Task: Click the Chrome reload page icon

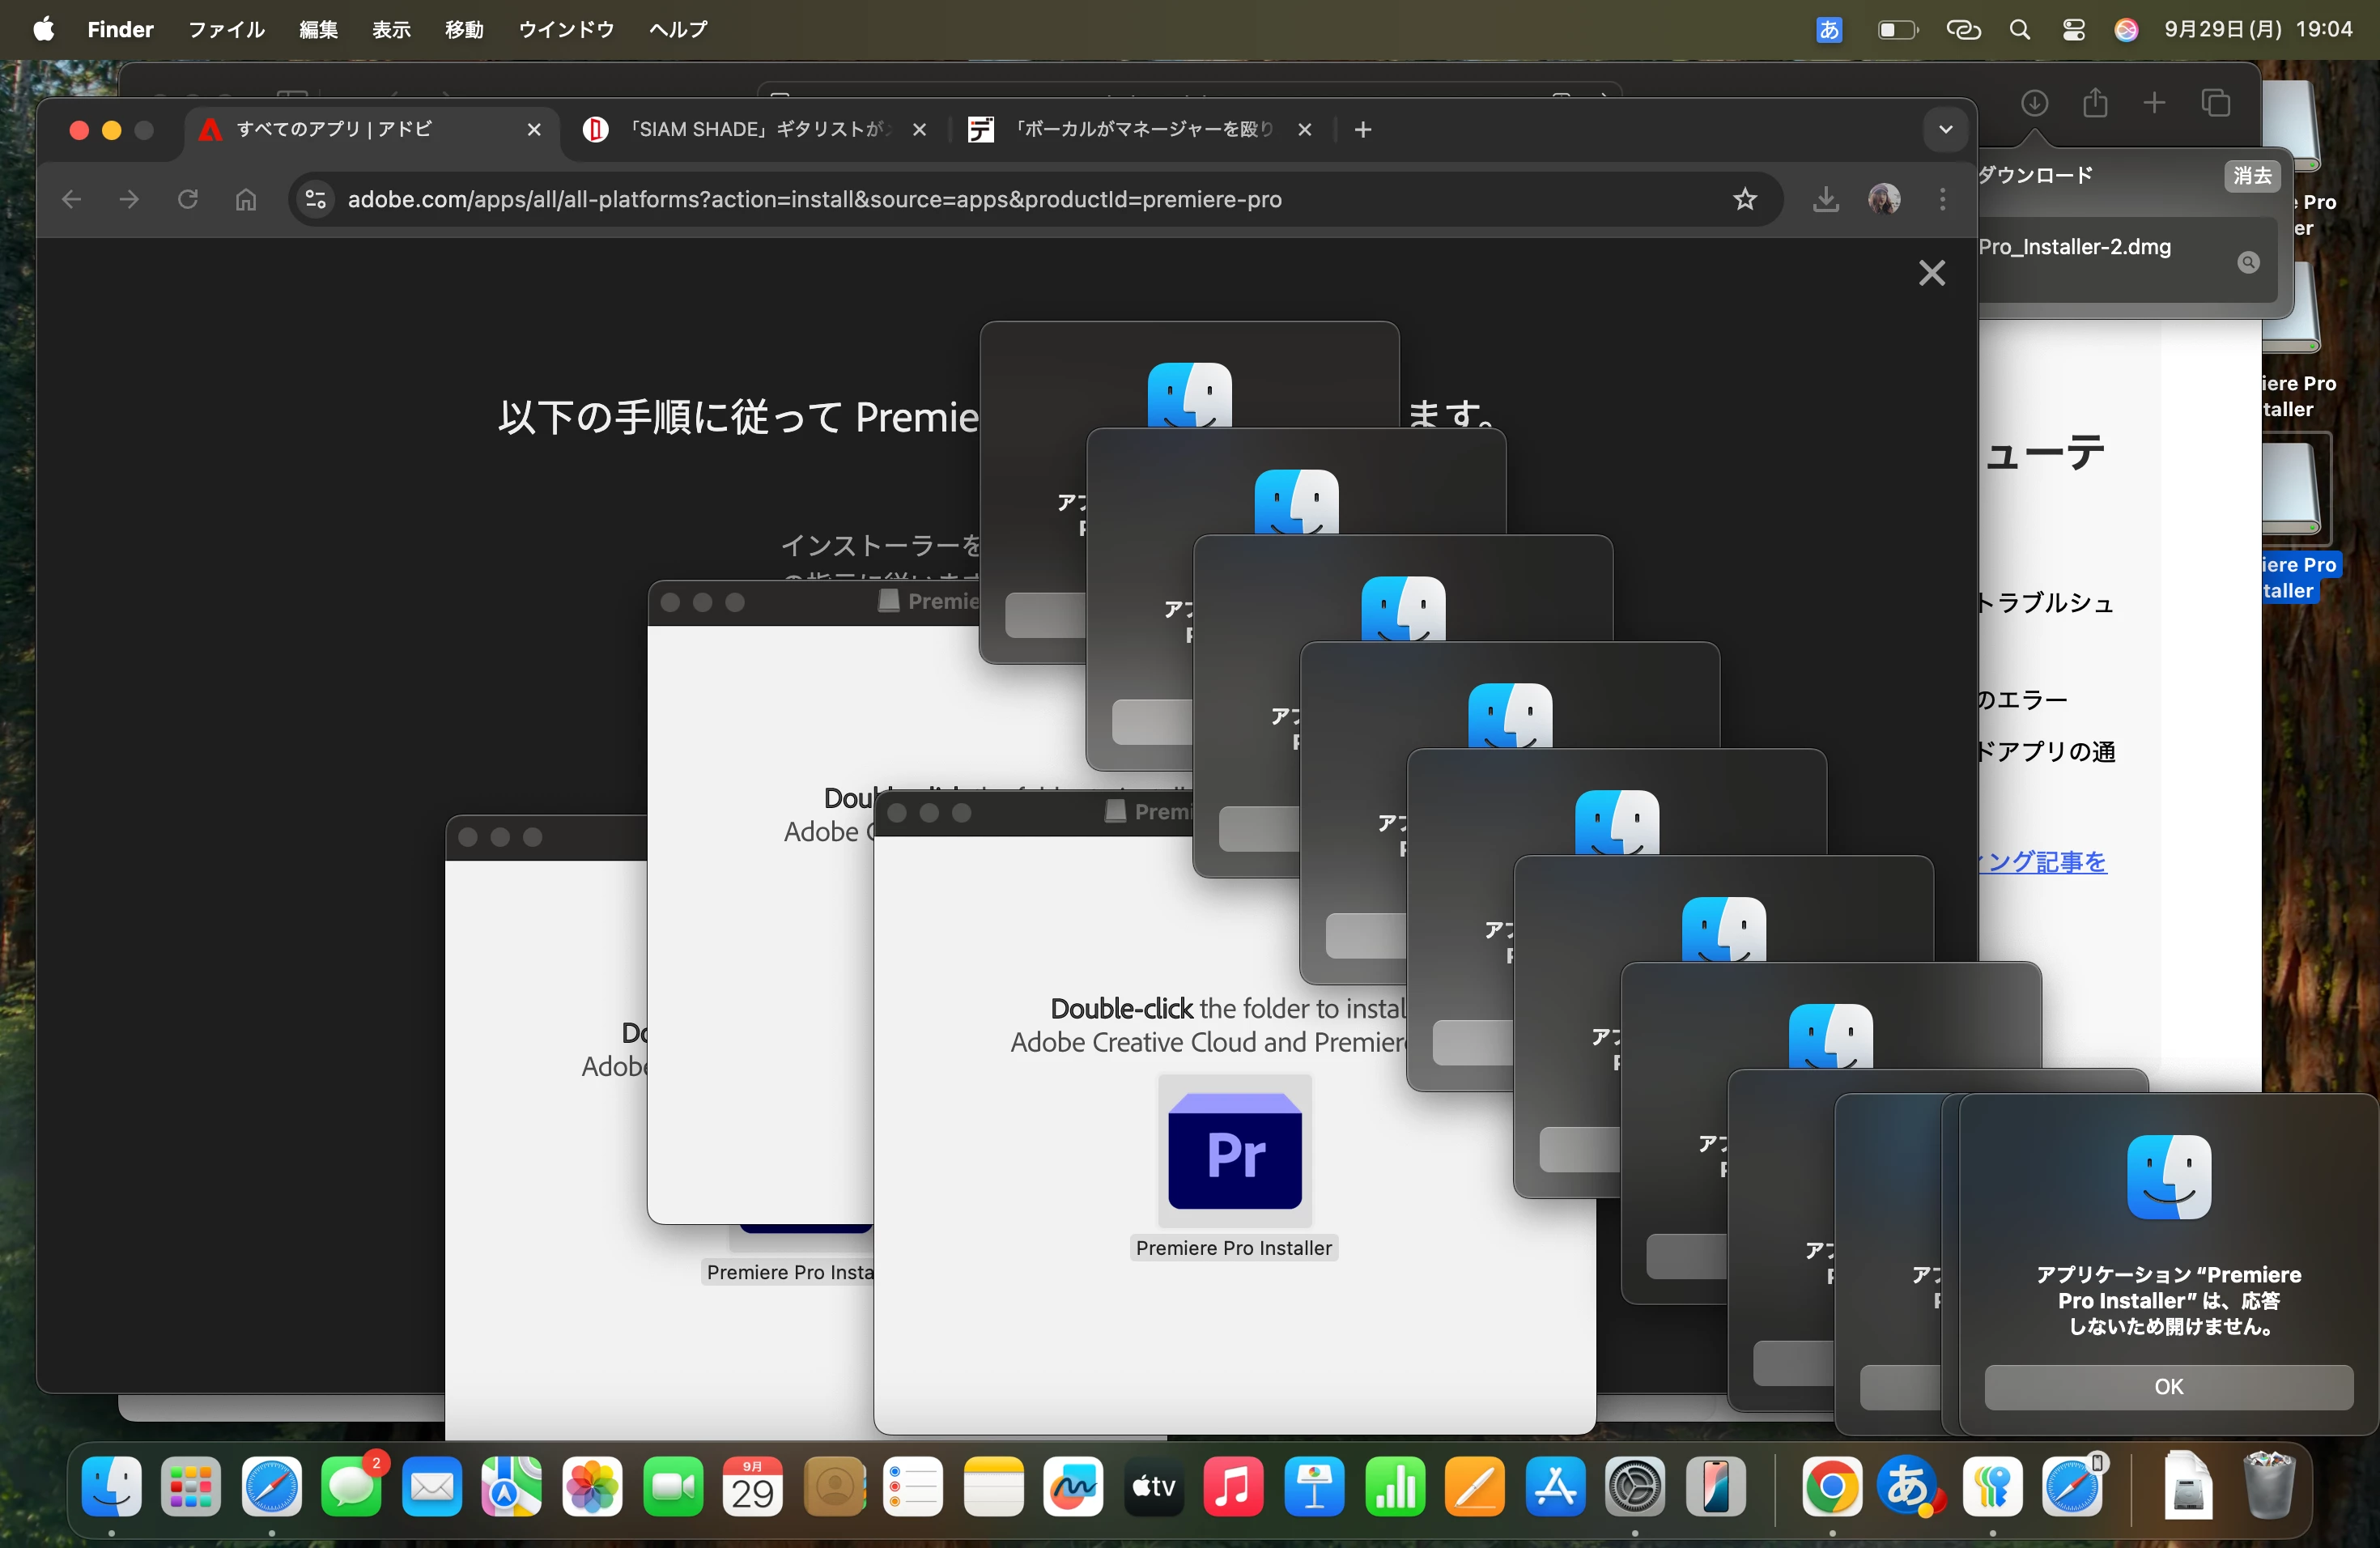Action: click(187, 199)
